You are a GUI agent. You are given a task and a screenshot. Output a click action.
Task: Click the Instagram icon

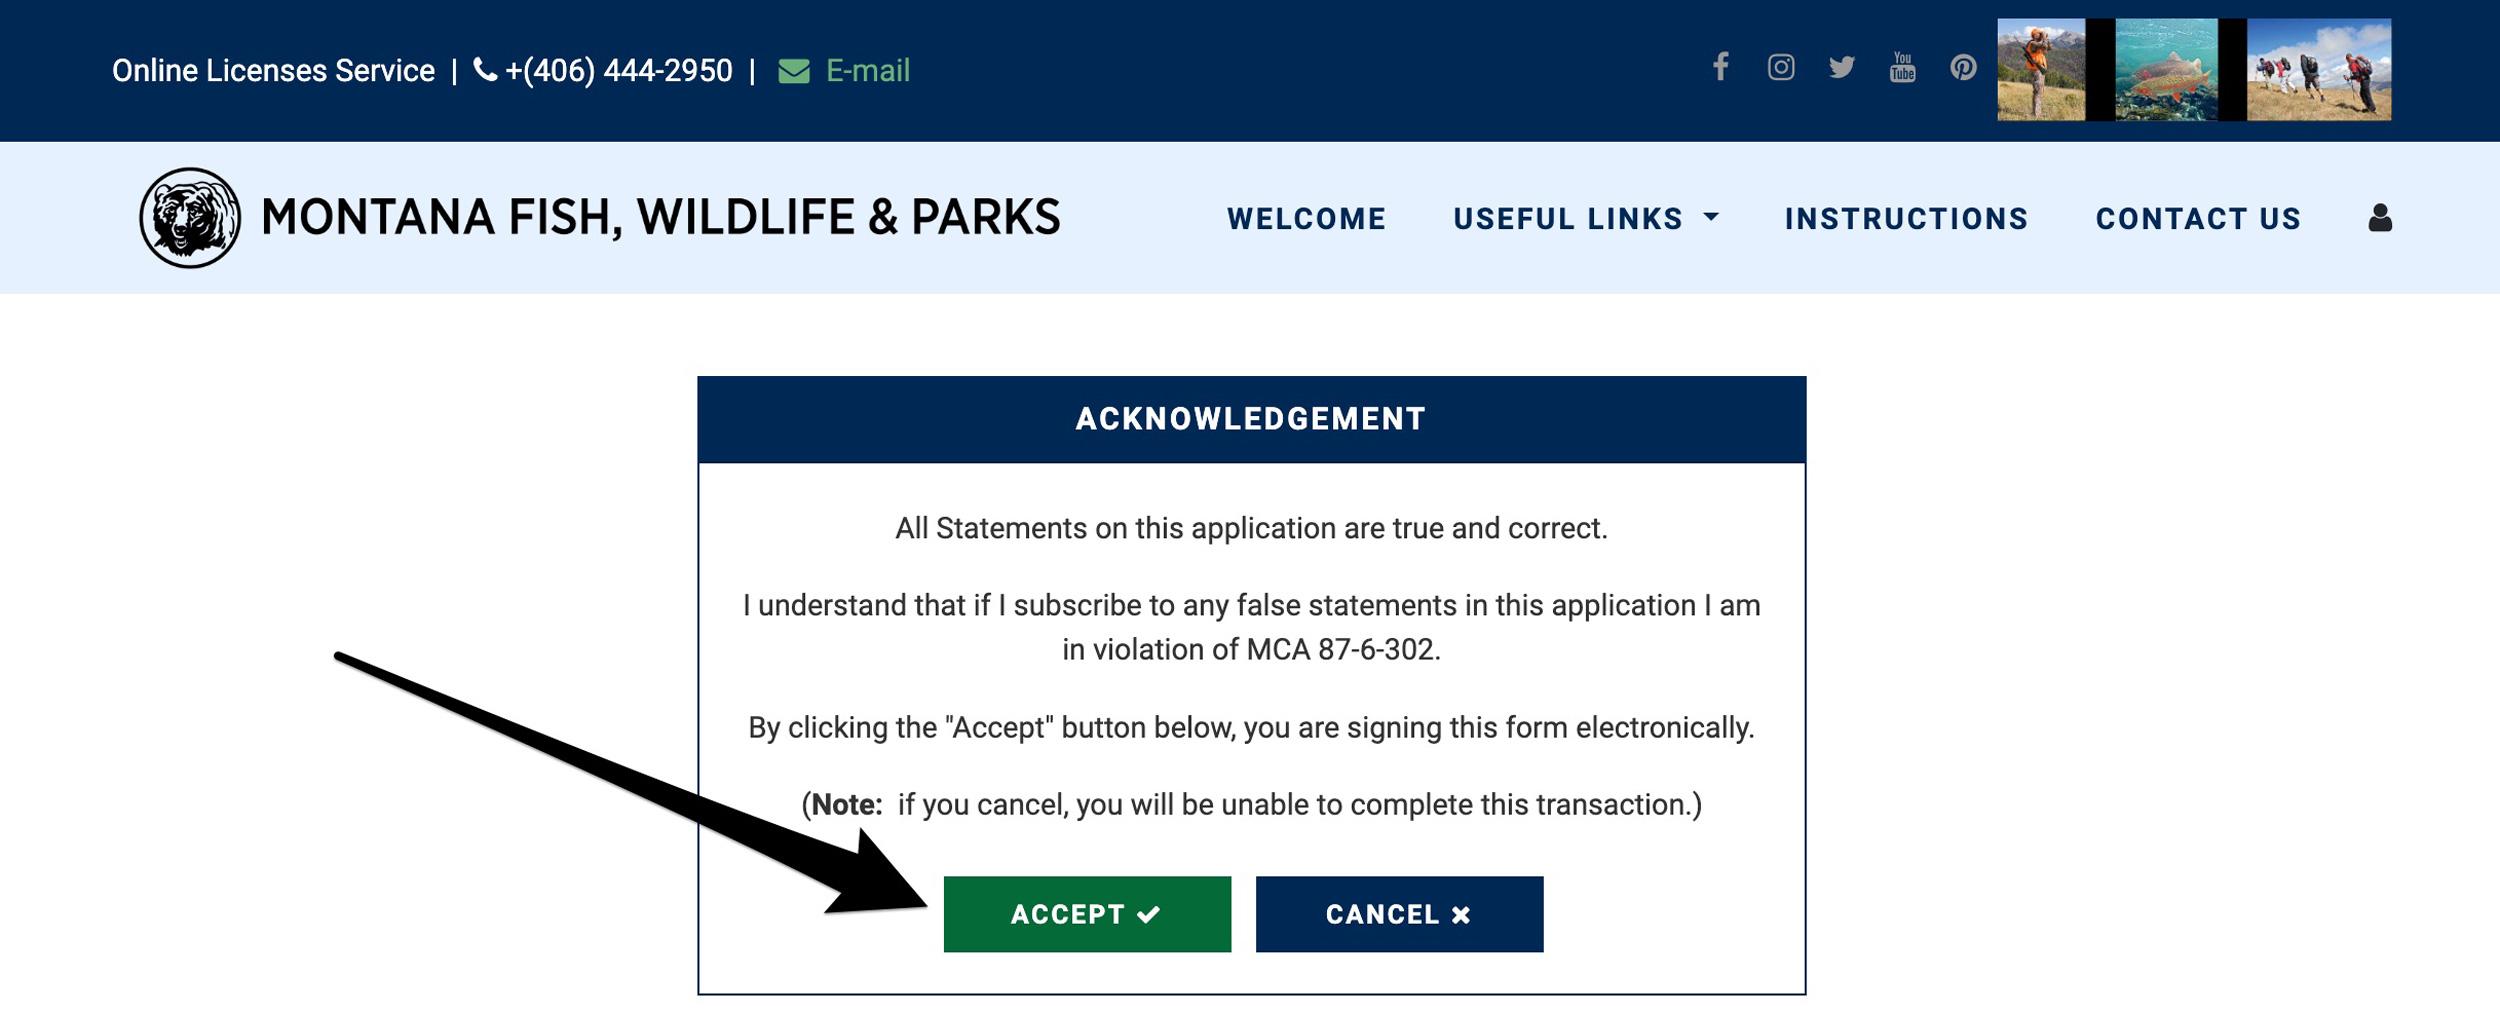(x=1782, y=68)
